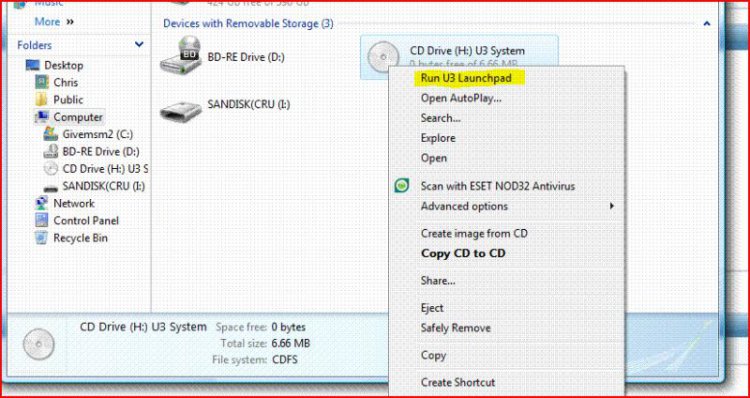Click the Folders pane header
The width and height of the screenshot is (750, 398).
coord(34,45)
